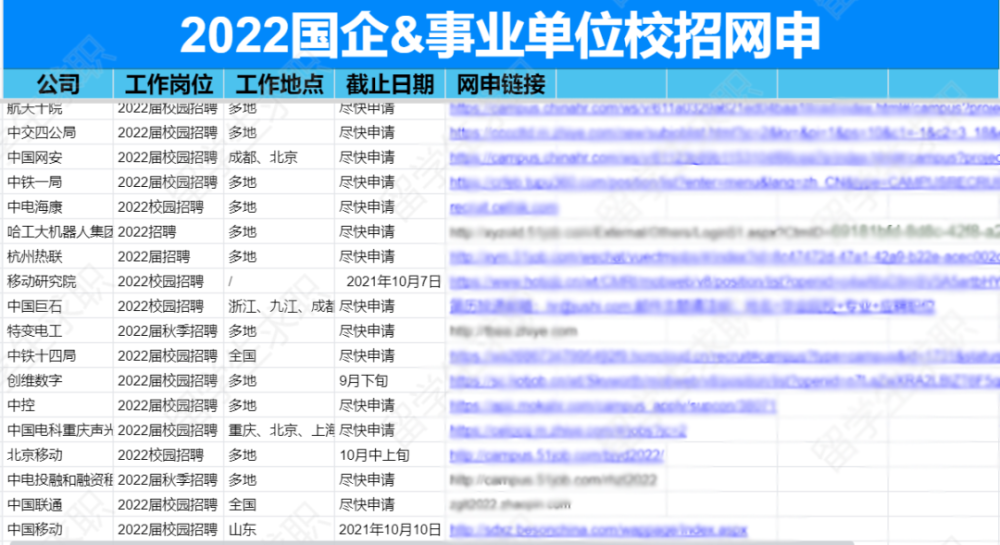Screen dimensions: 1000x545
Task: Open the application link for 移动研究院
Action: point(724,282)
